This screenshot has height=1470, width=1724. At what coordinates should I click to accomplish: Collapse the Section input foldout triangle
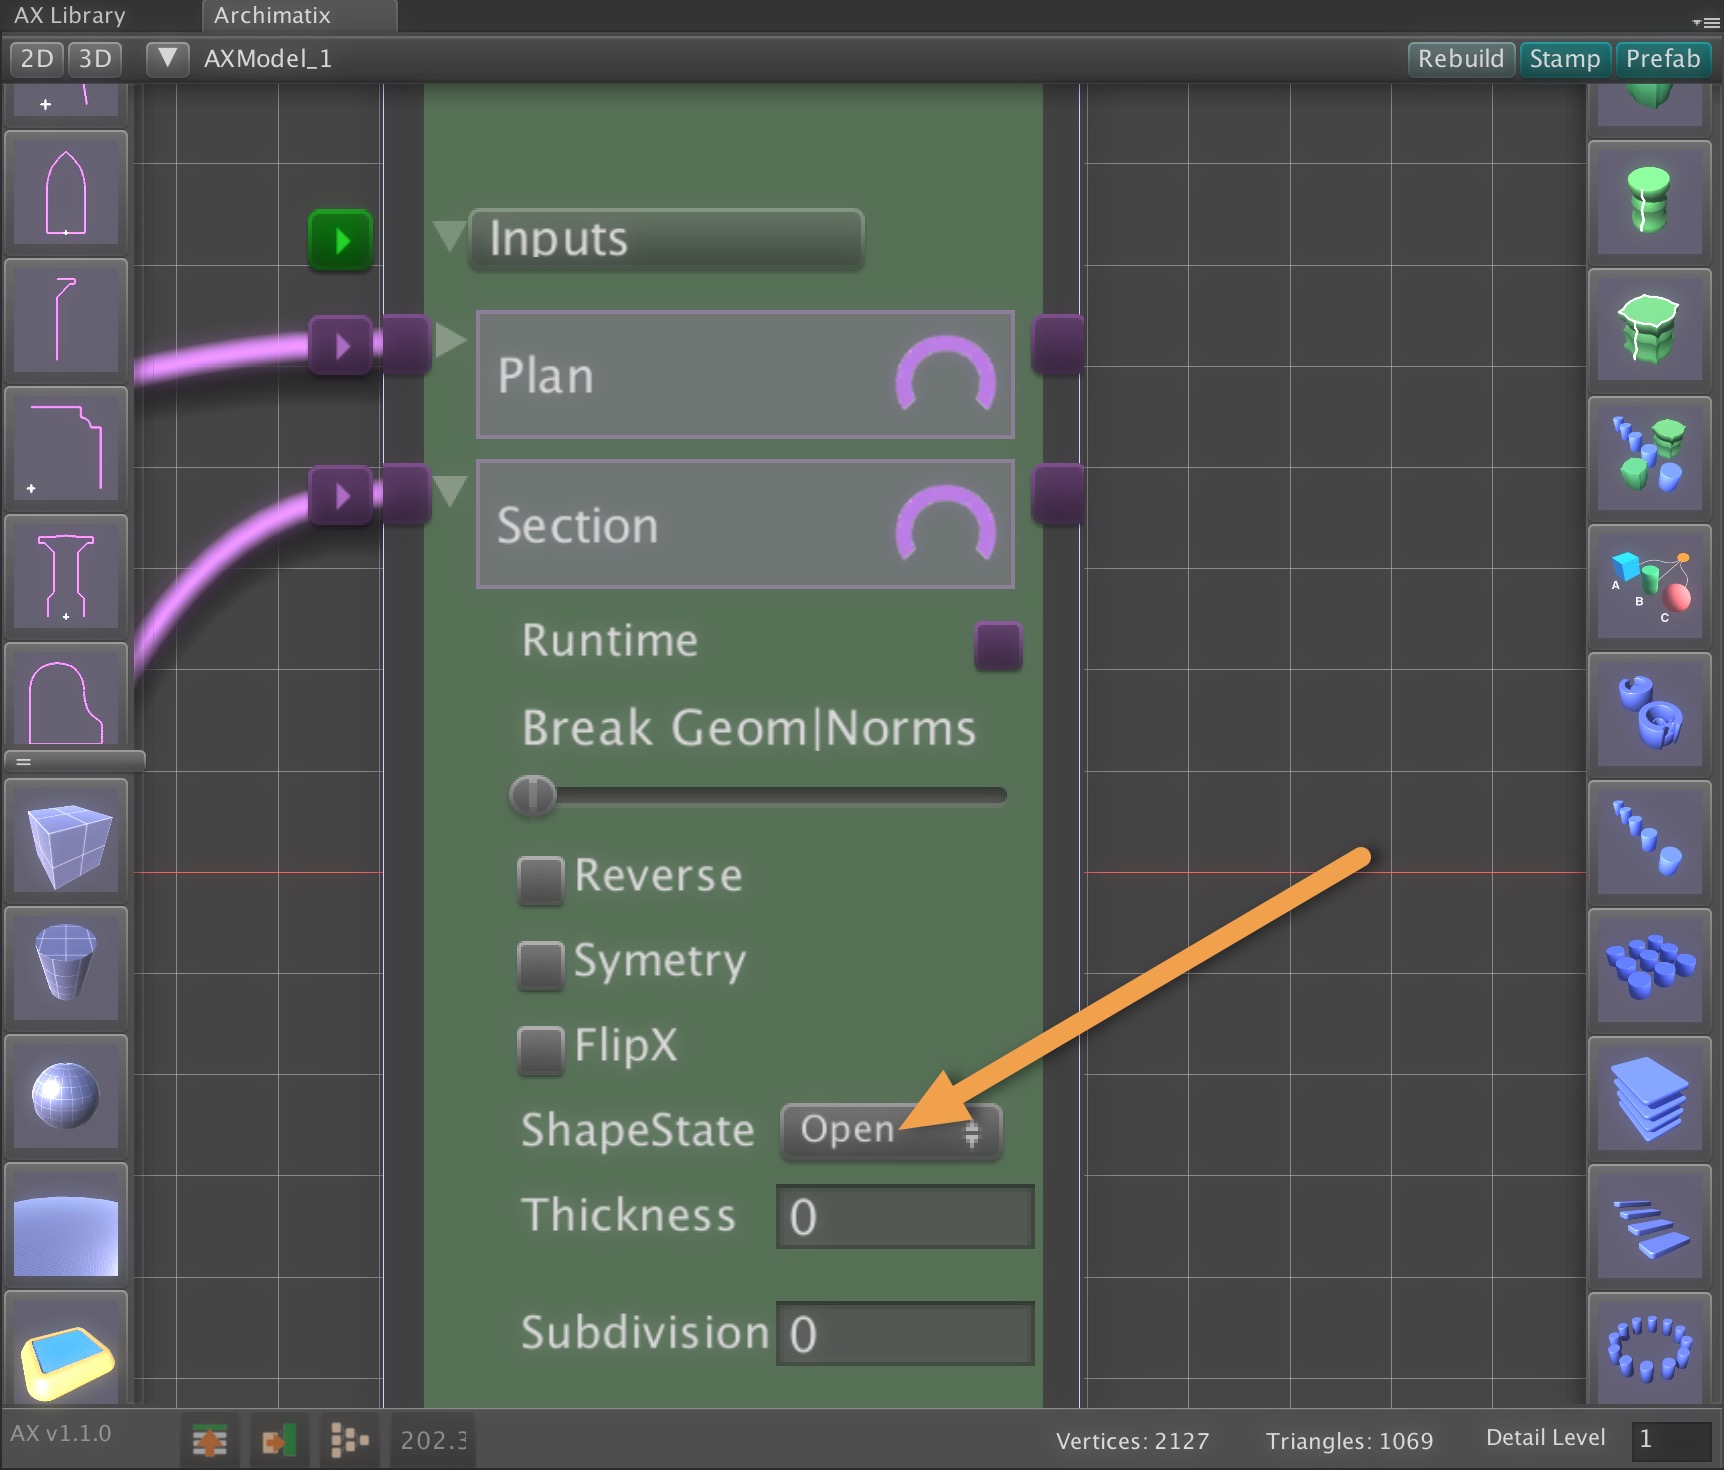(x=451, y=490)
